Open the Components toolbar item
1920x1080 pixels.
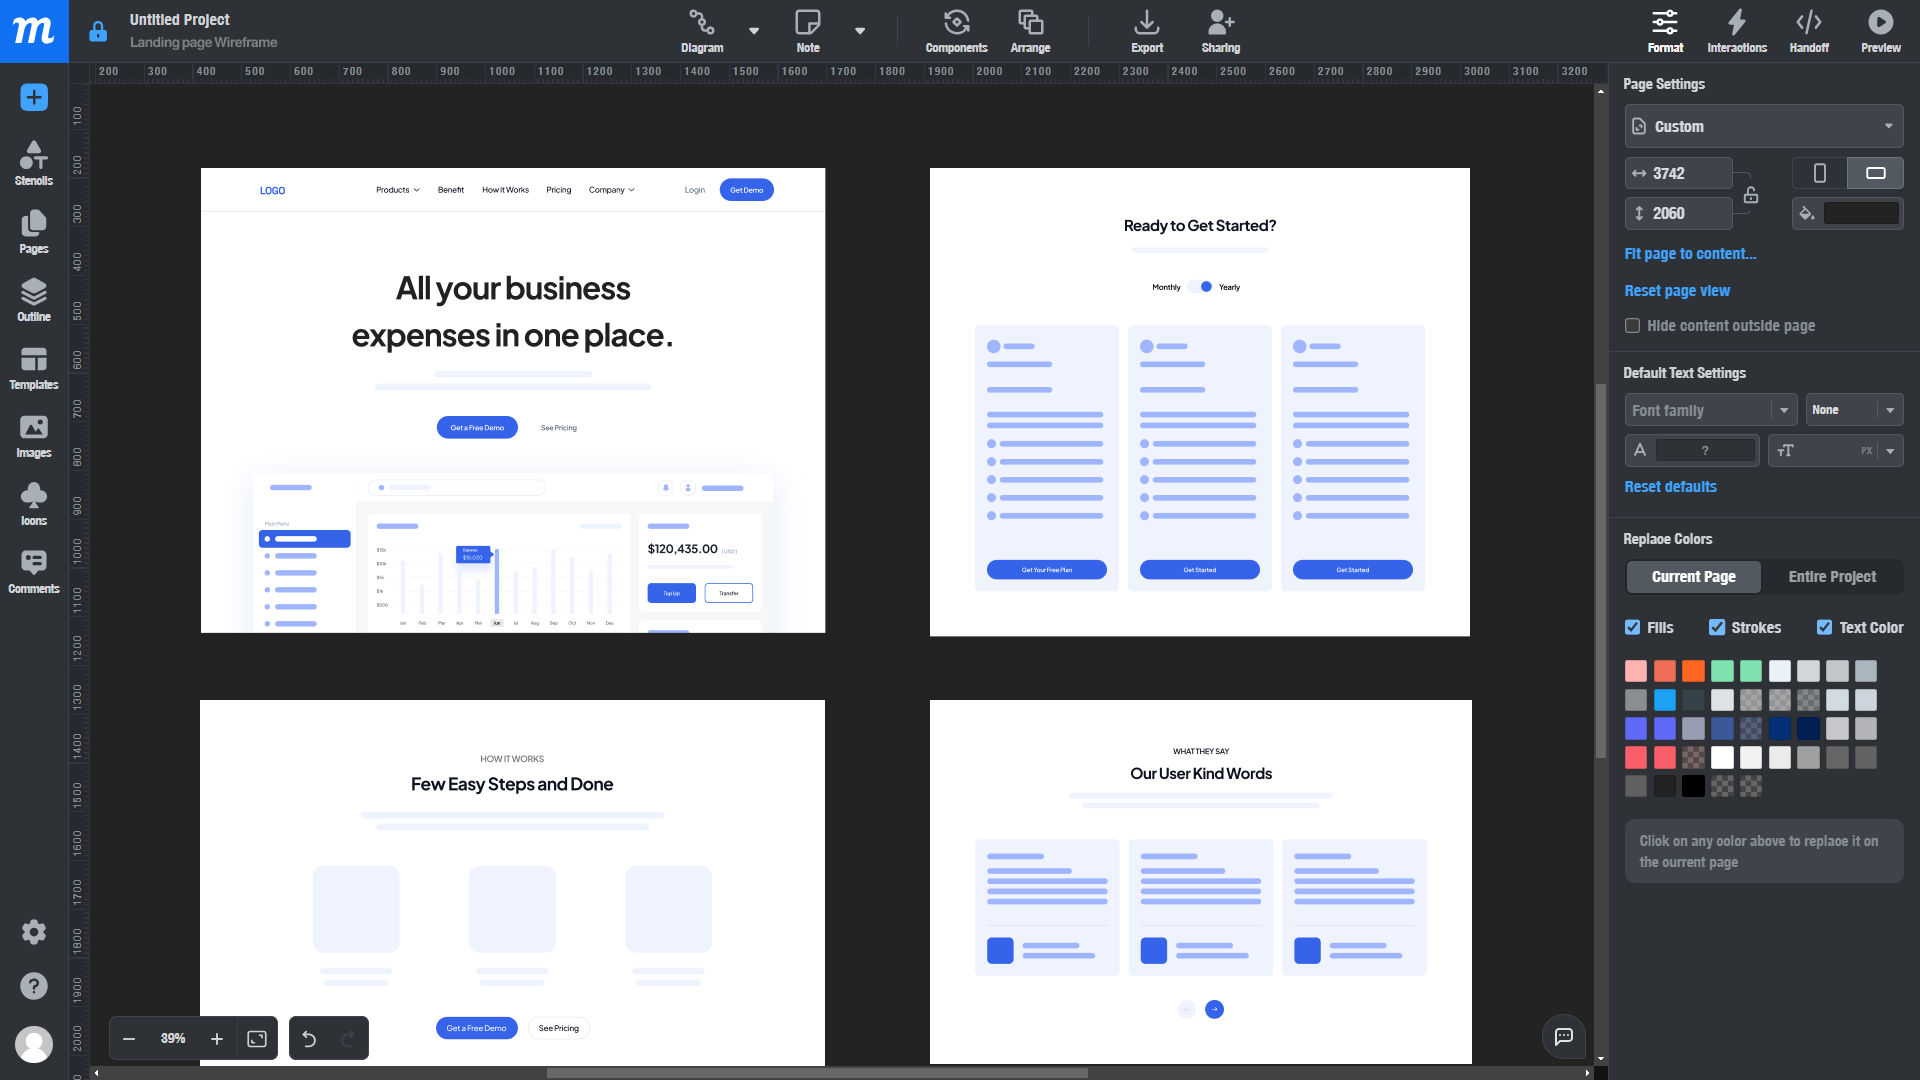point(956,31)
